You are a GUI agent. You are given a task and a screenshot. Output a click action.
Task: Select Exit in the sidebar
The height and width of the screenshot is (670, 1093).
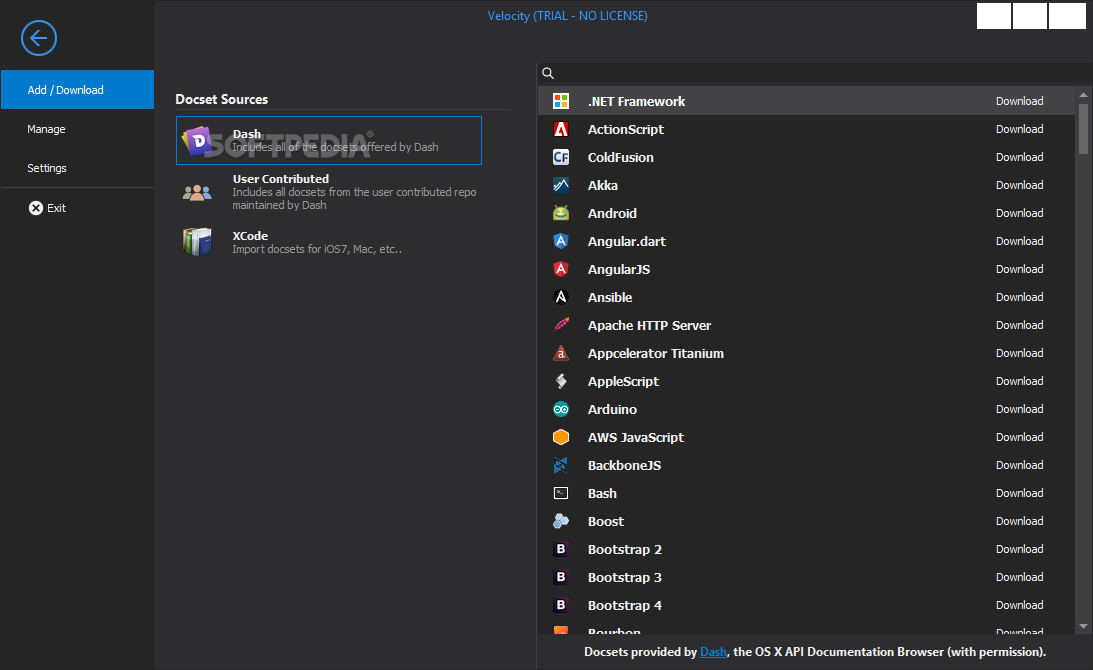(x=77, y=208)
